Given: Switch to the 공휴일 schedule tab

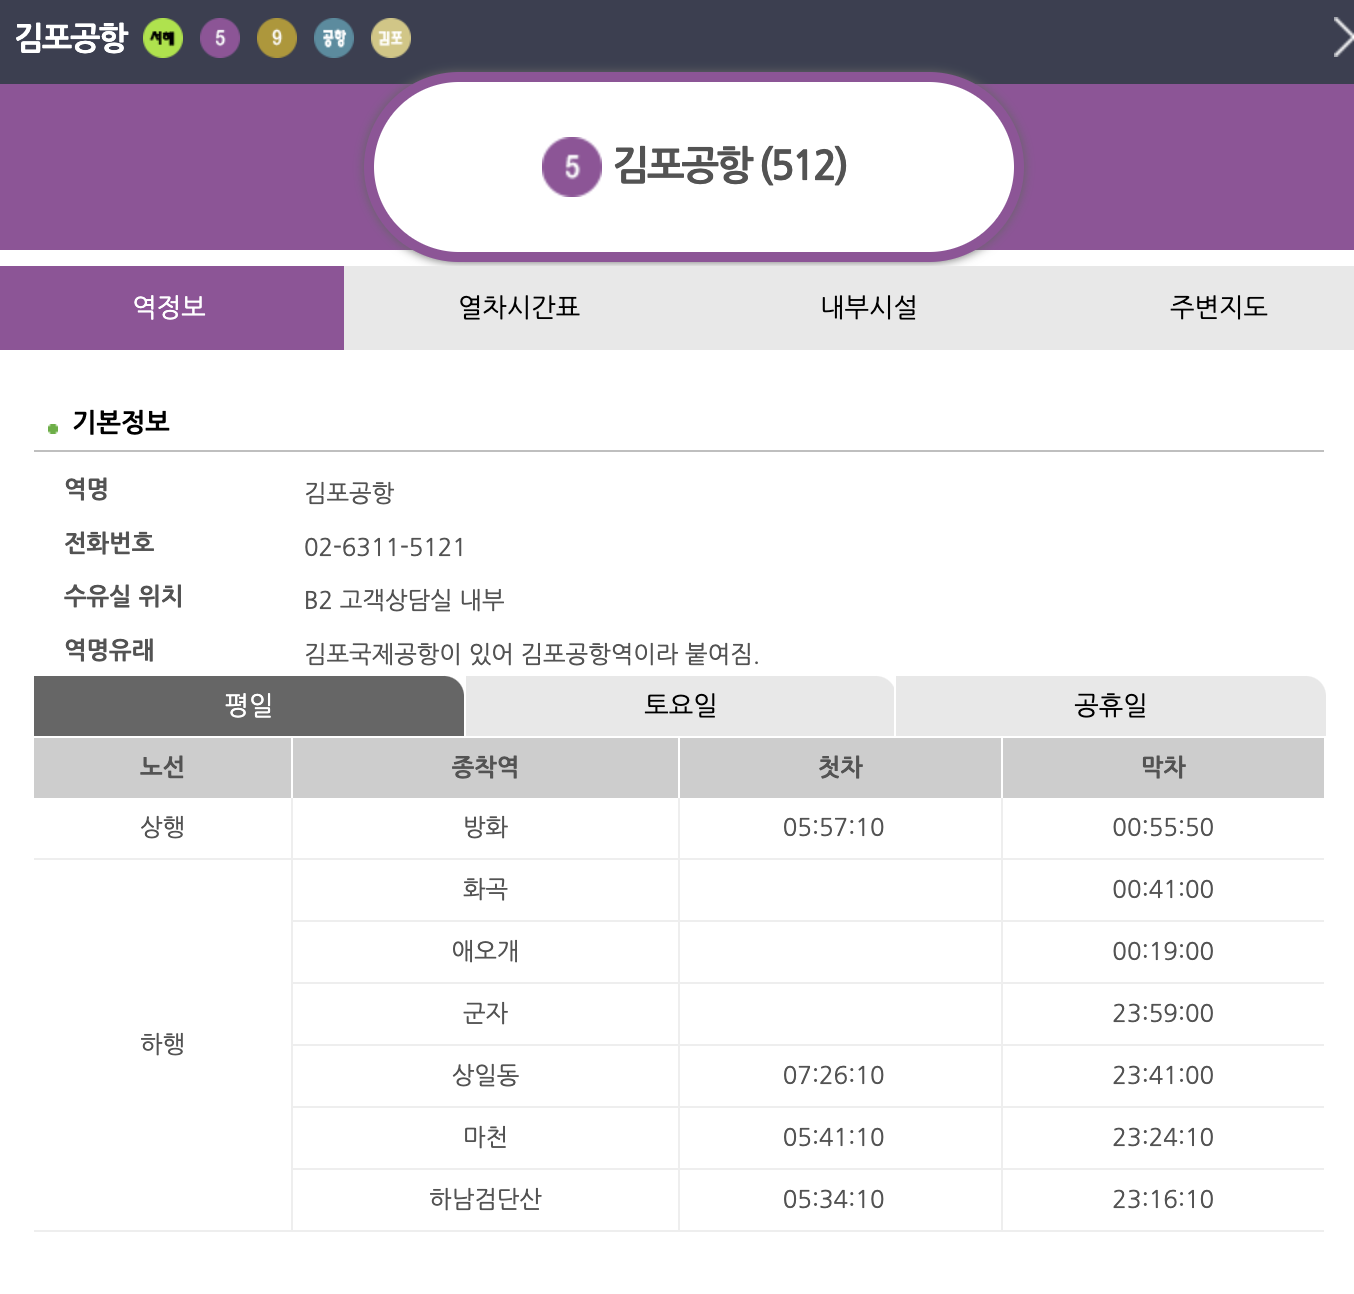Looking at the screenshot, I should pyautogui.click(x=1111, y=706).
